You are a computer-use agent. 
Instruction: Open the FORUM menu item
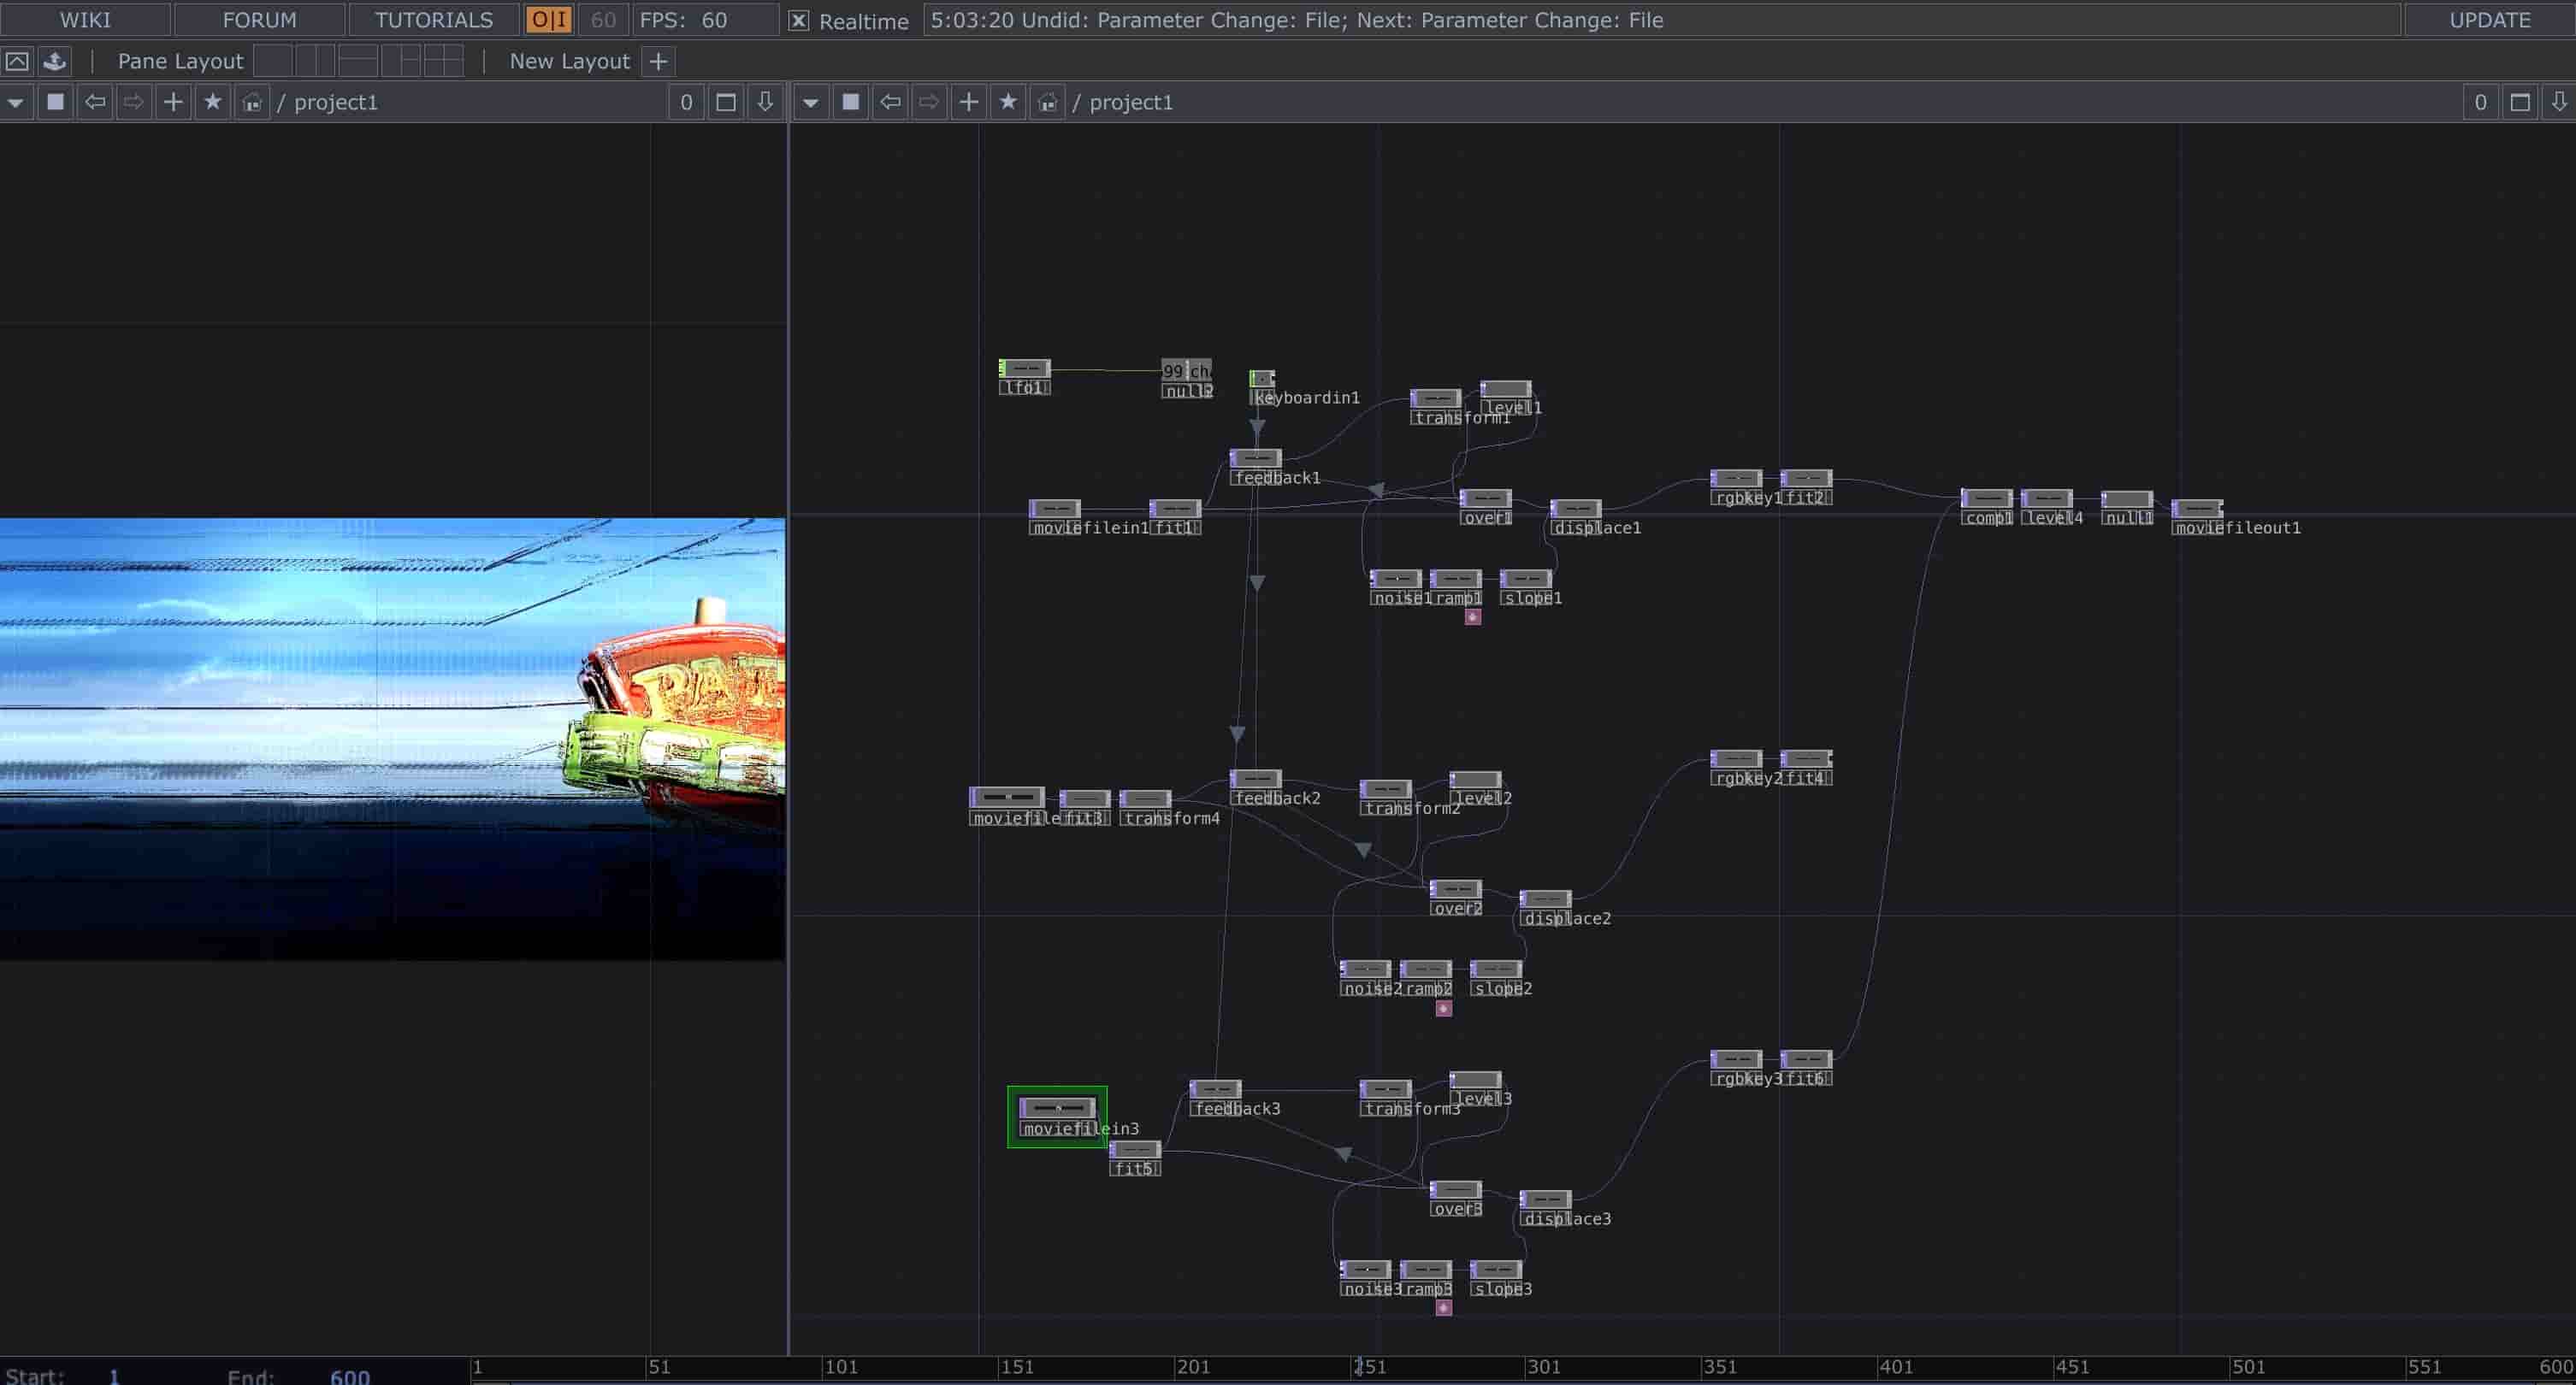tap(259, 20)
